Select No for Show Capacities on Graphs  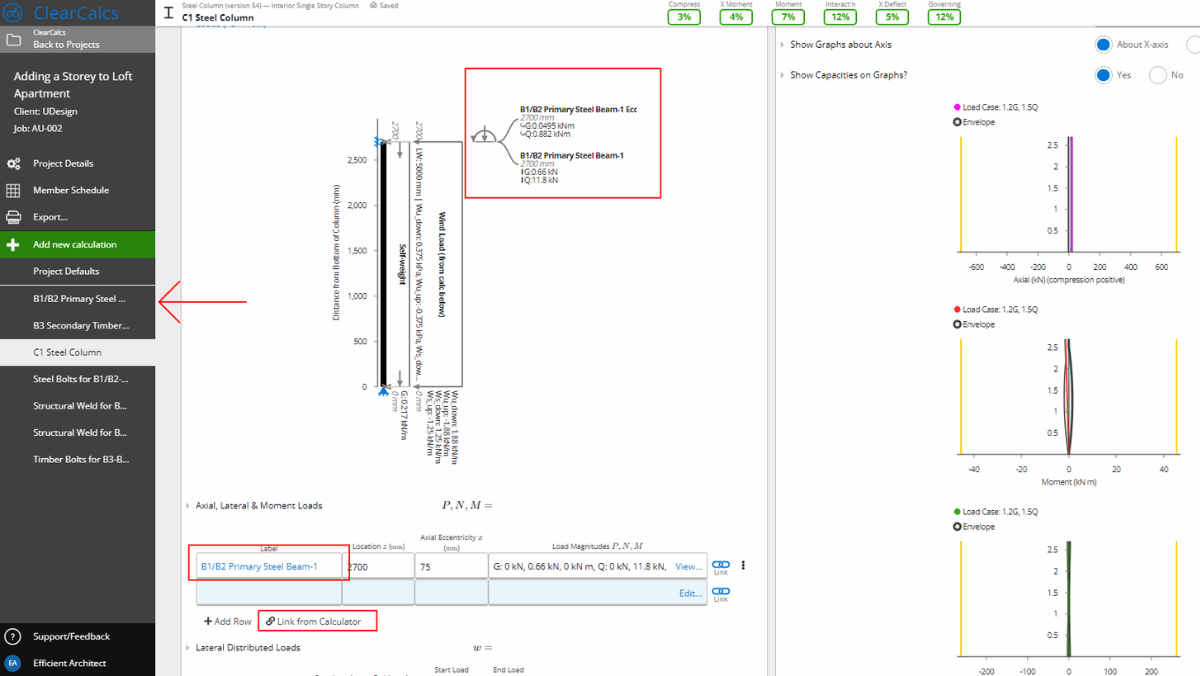(1158, 75)
